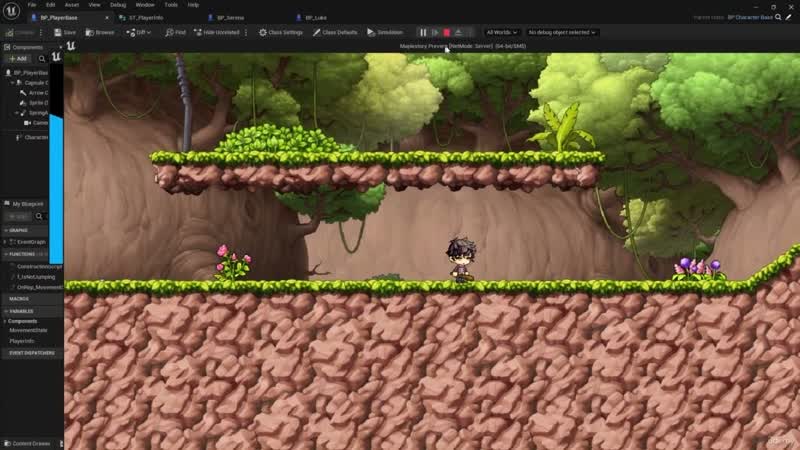Open the BP Character Base parent class link
800x450 pixels.
pyautogui.click(x=750, y=17)
